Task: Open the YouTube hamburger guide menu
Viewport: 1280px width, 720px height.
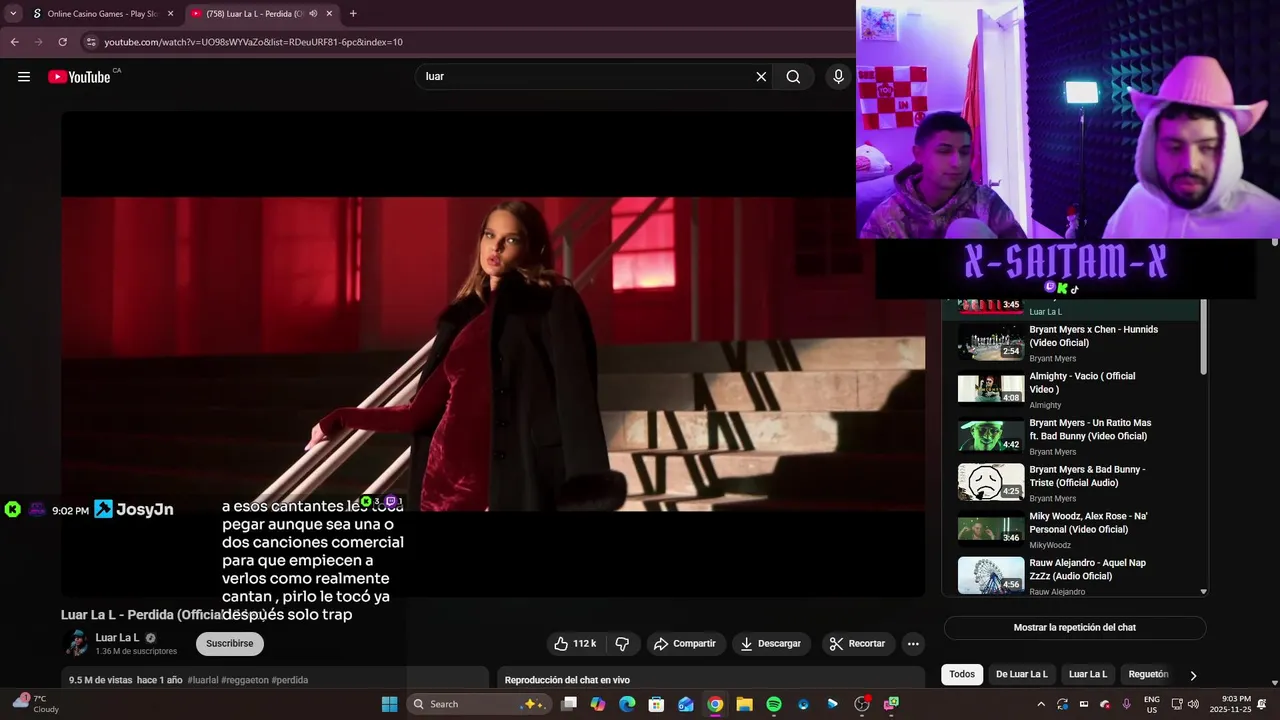Action: (x=24, y=77)
